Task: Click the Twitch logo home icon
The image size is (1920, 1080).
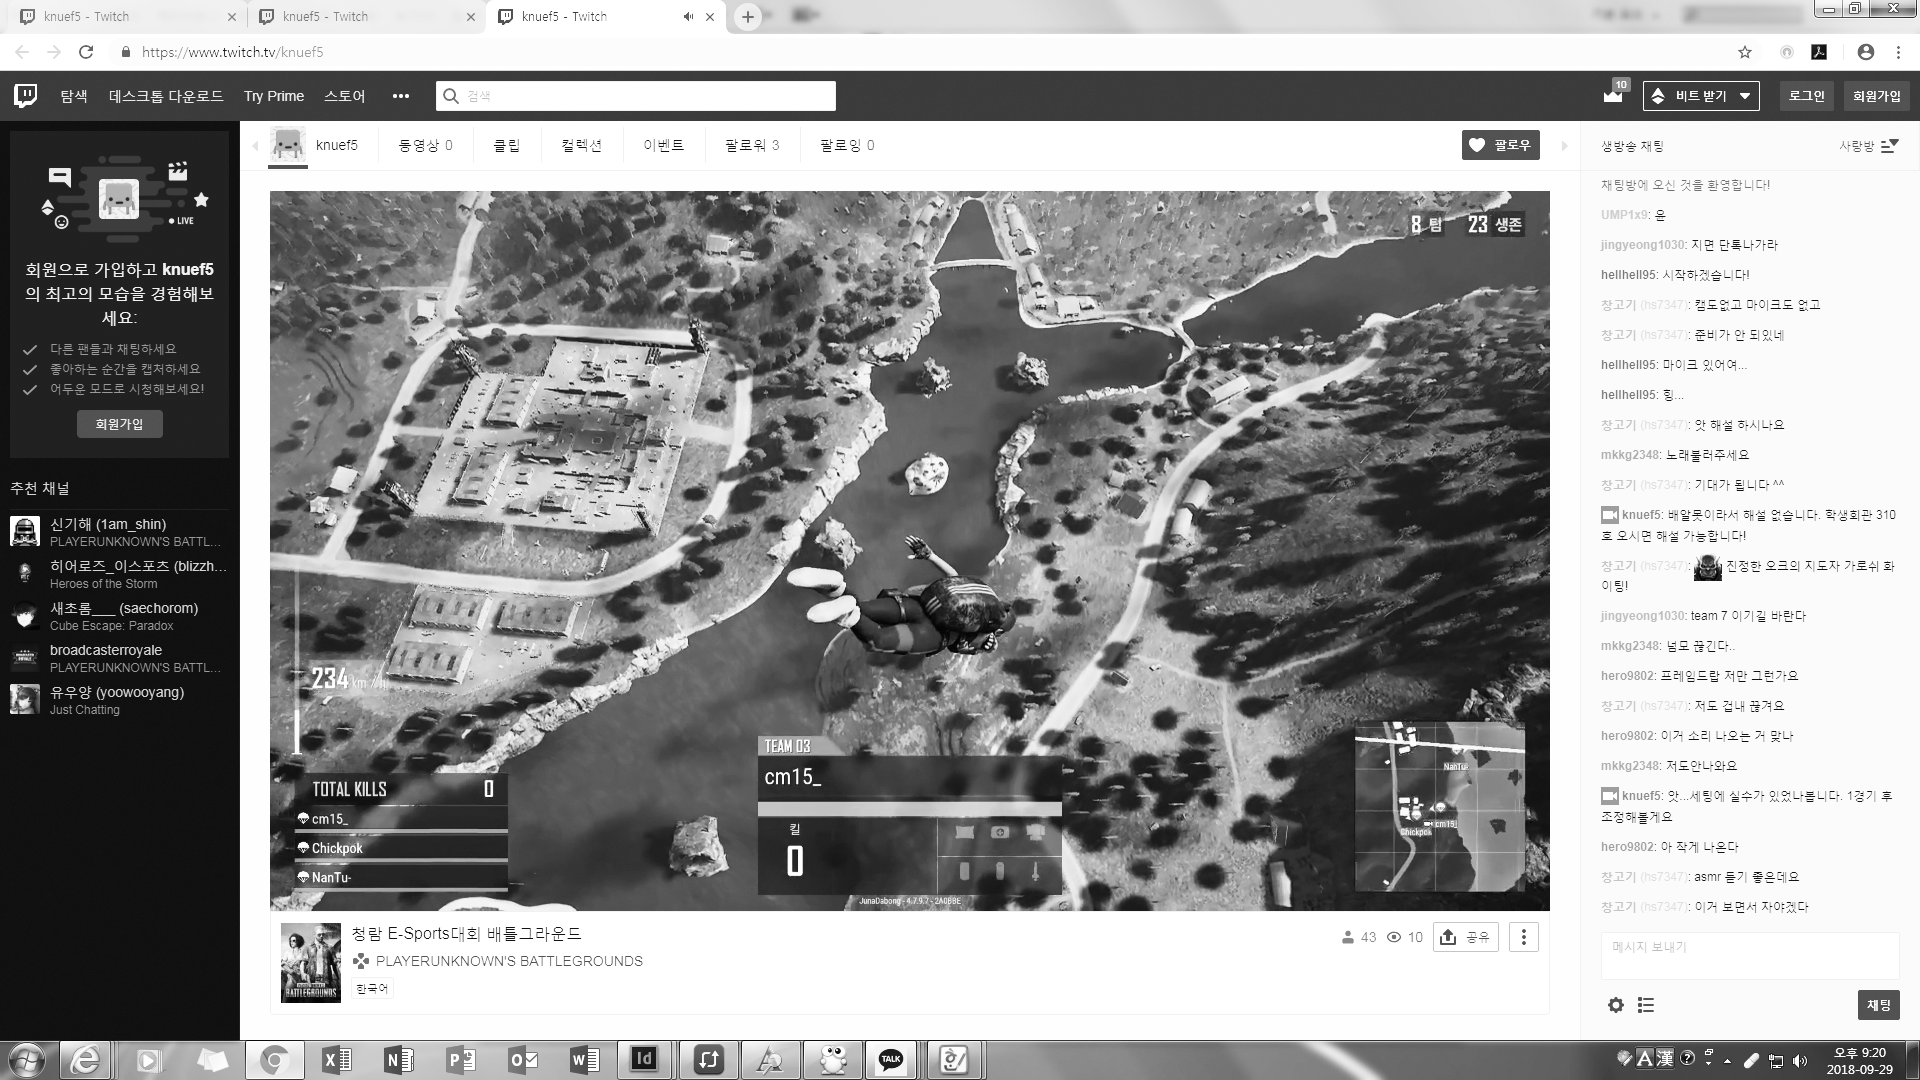Action: (x=26, y=96)
